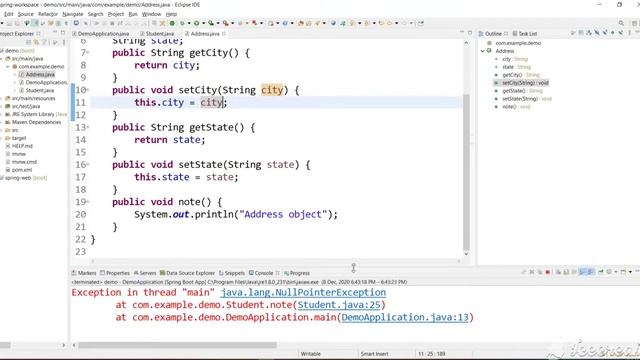Fold the setState method at line 16
This screenshot has width=640, height=360.
pyautogui.click(x=88, y=165)
